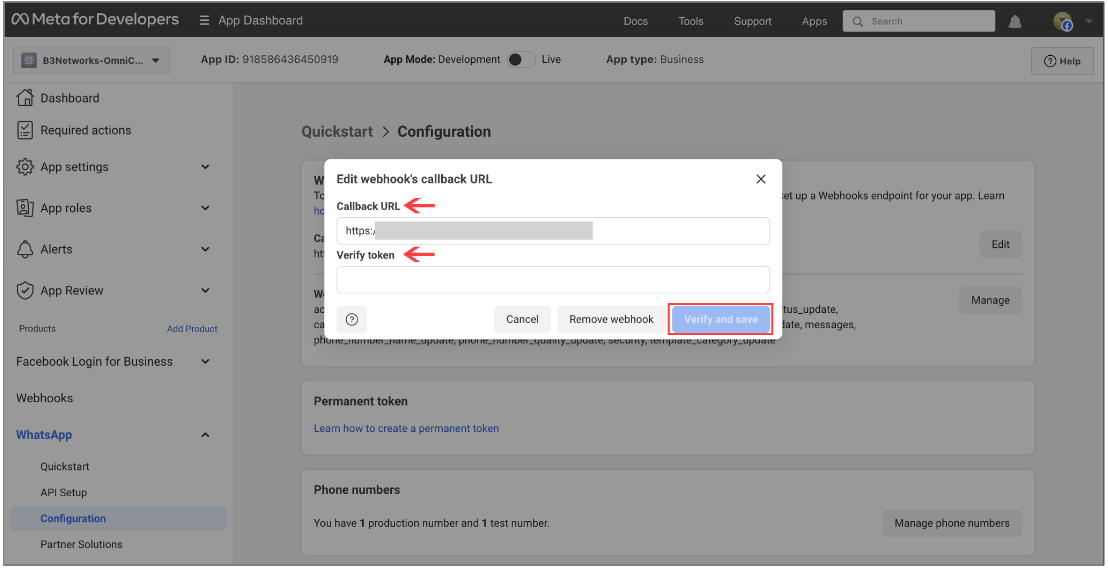The width and height of the screenshot is (1108, 568).
Task: Click the search magnifier icon
Action: coord(858,21)
